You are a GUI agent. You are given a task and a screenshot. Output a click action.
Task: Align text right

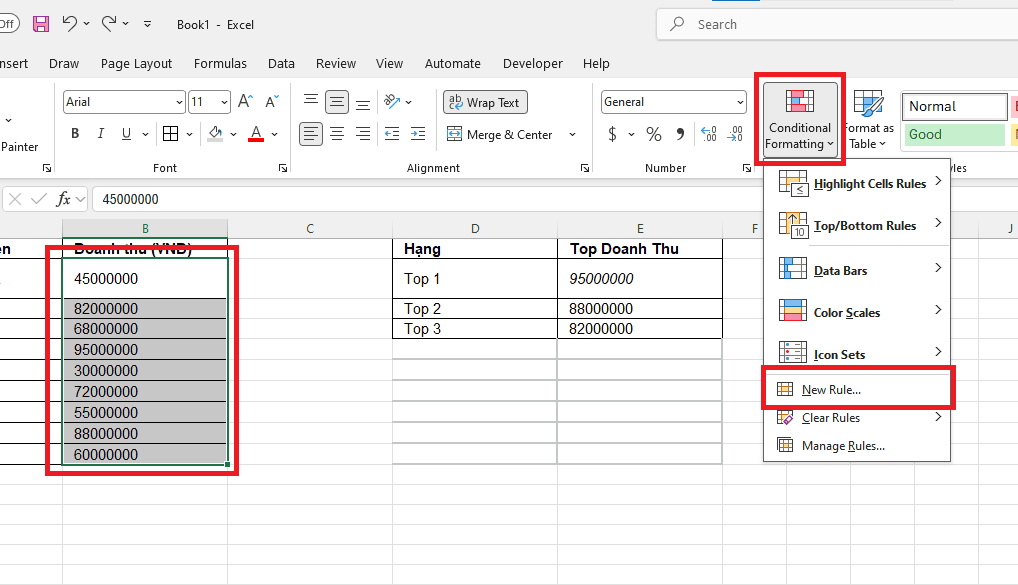pos(363,134)
